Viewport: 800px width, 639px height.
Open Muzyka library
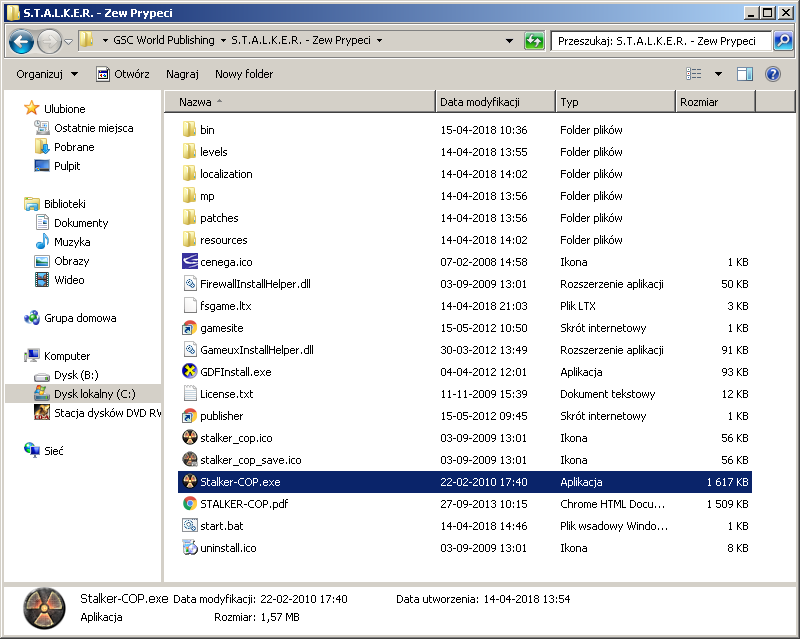point(62,242)
